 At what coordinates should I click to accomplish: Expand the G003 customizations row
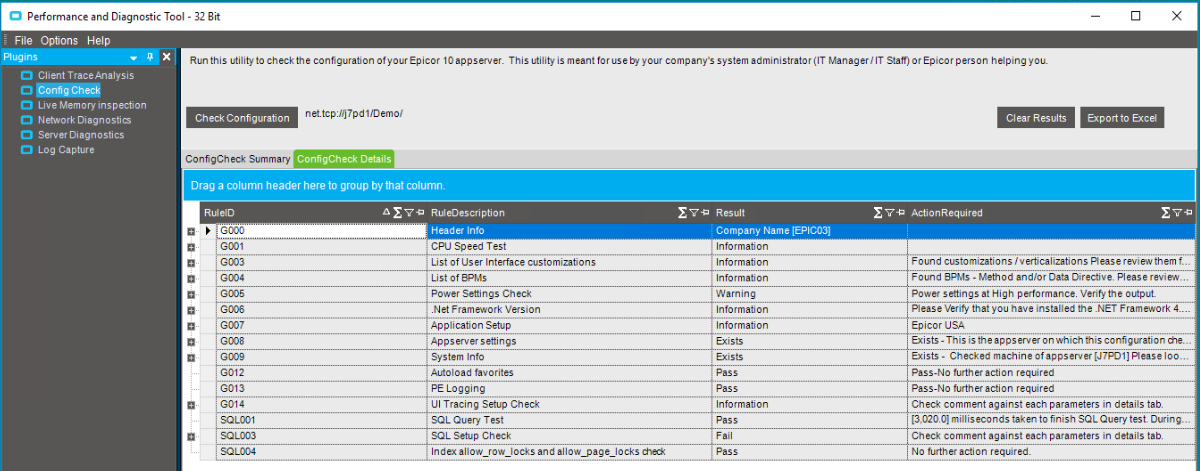click(190, 263)
